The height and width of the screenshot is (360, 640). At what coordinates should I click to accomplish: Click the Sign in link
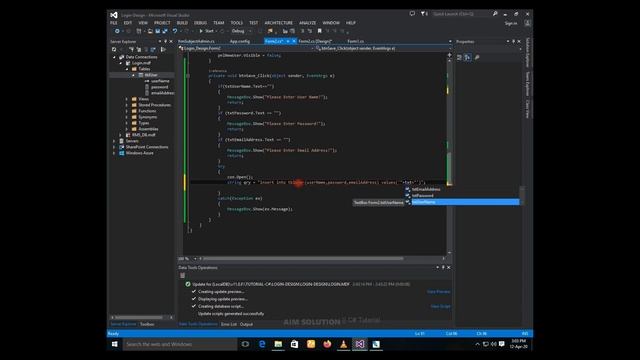[x=511, y=23]
